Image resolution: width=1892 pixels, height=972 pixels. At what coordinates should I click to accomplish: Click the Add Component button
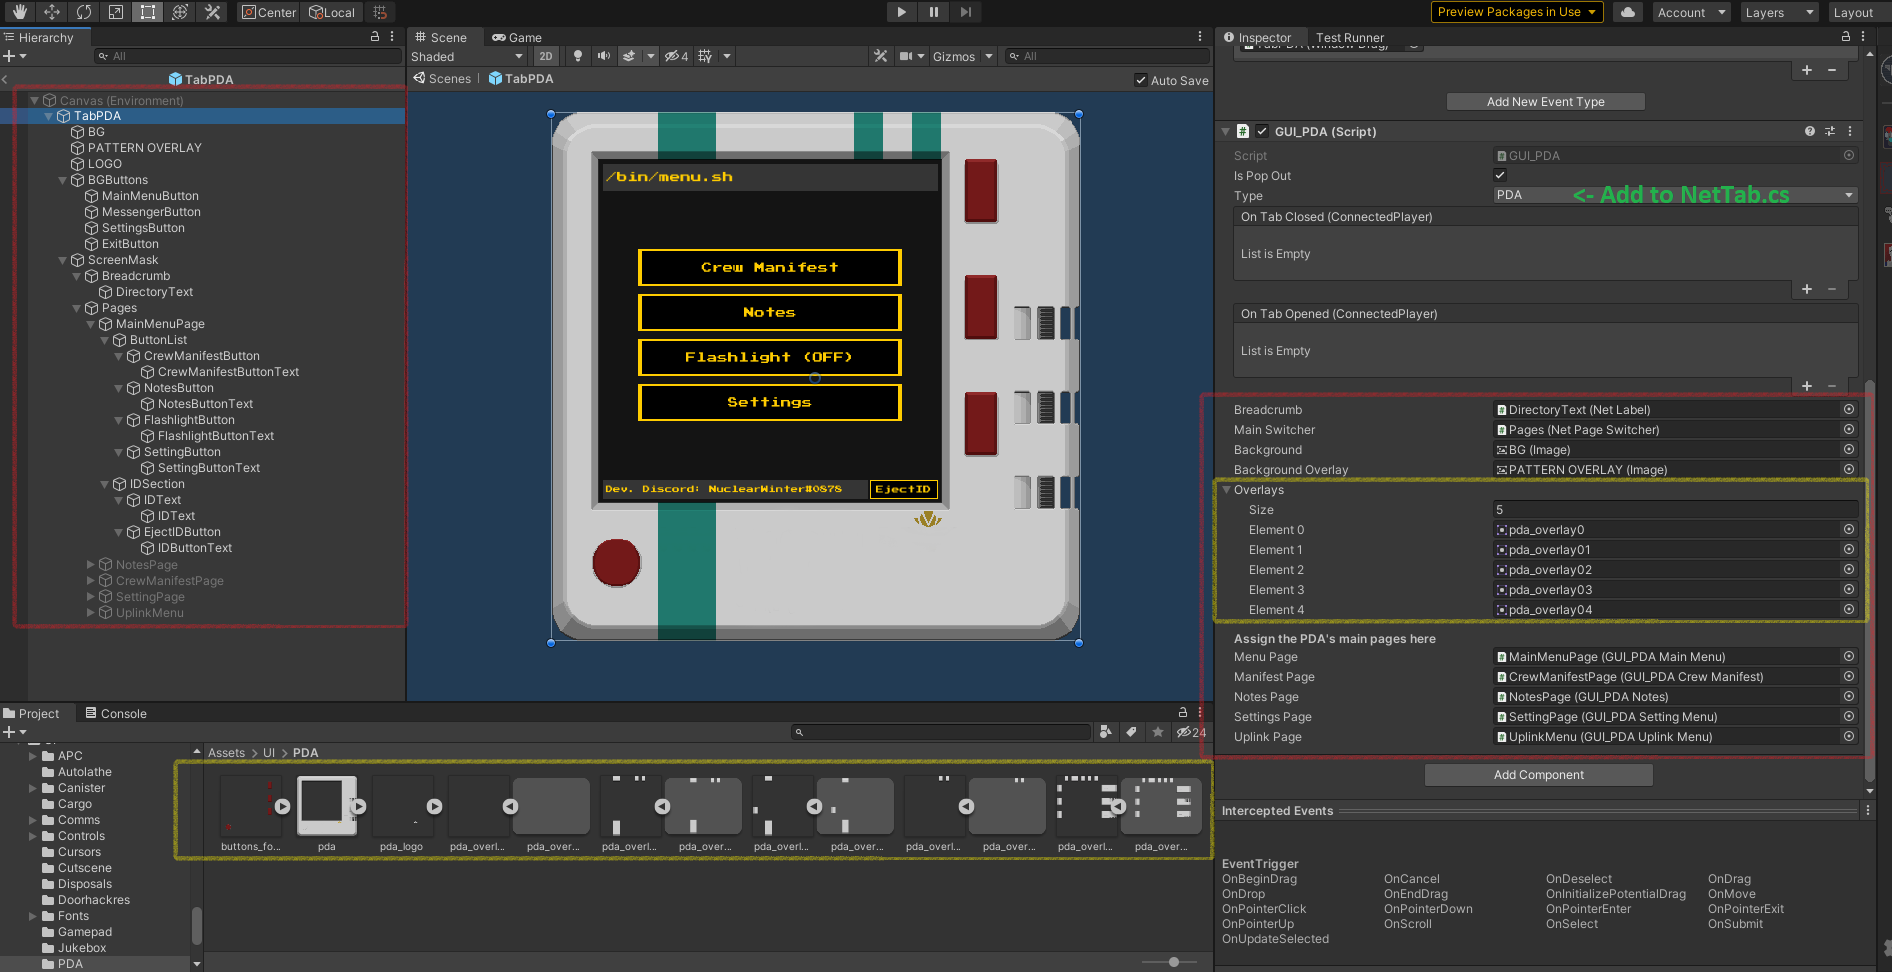tap(1538, 775)
